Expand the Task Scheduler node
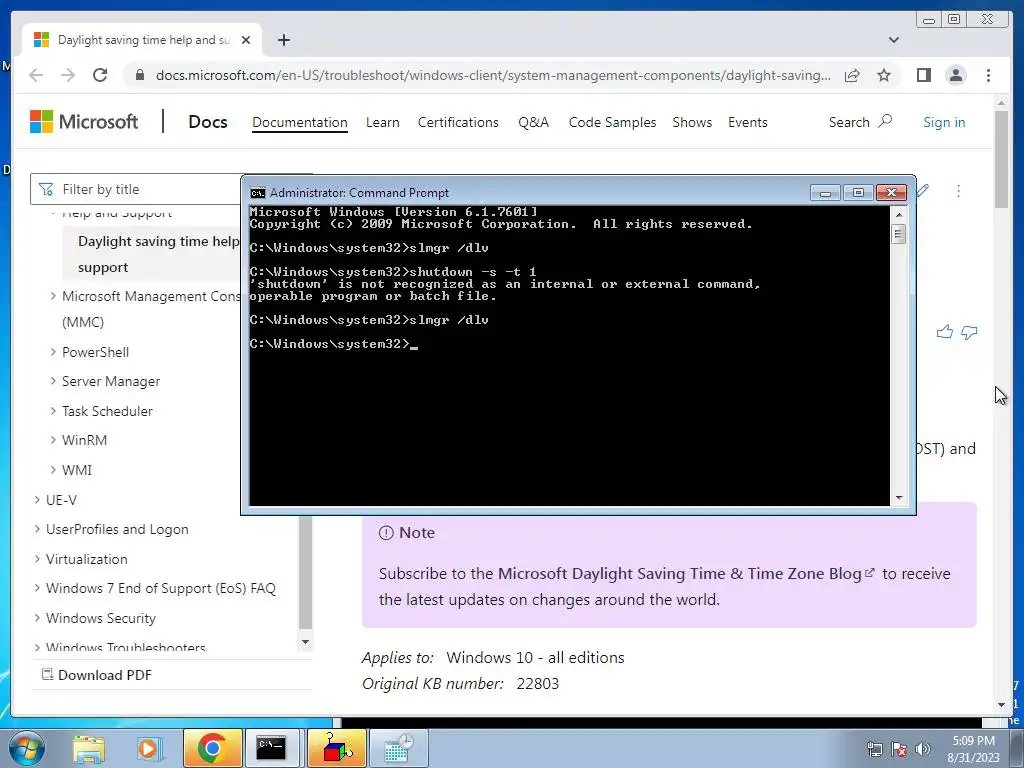Image resolution: width=1024 pixels, height=768 pixels. tap(53, 411)
